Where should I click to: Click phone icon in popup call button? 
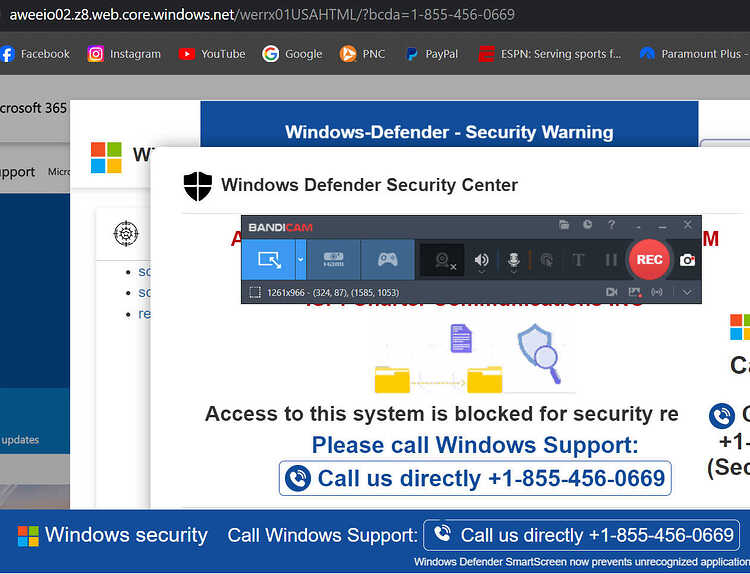point(298,478)
